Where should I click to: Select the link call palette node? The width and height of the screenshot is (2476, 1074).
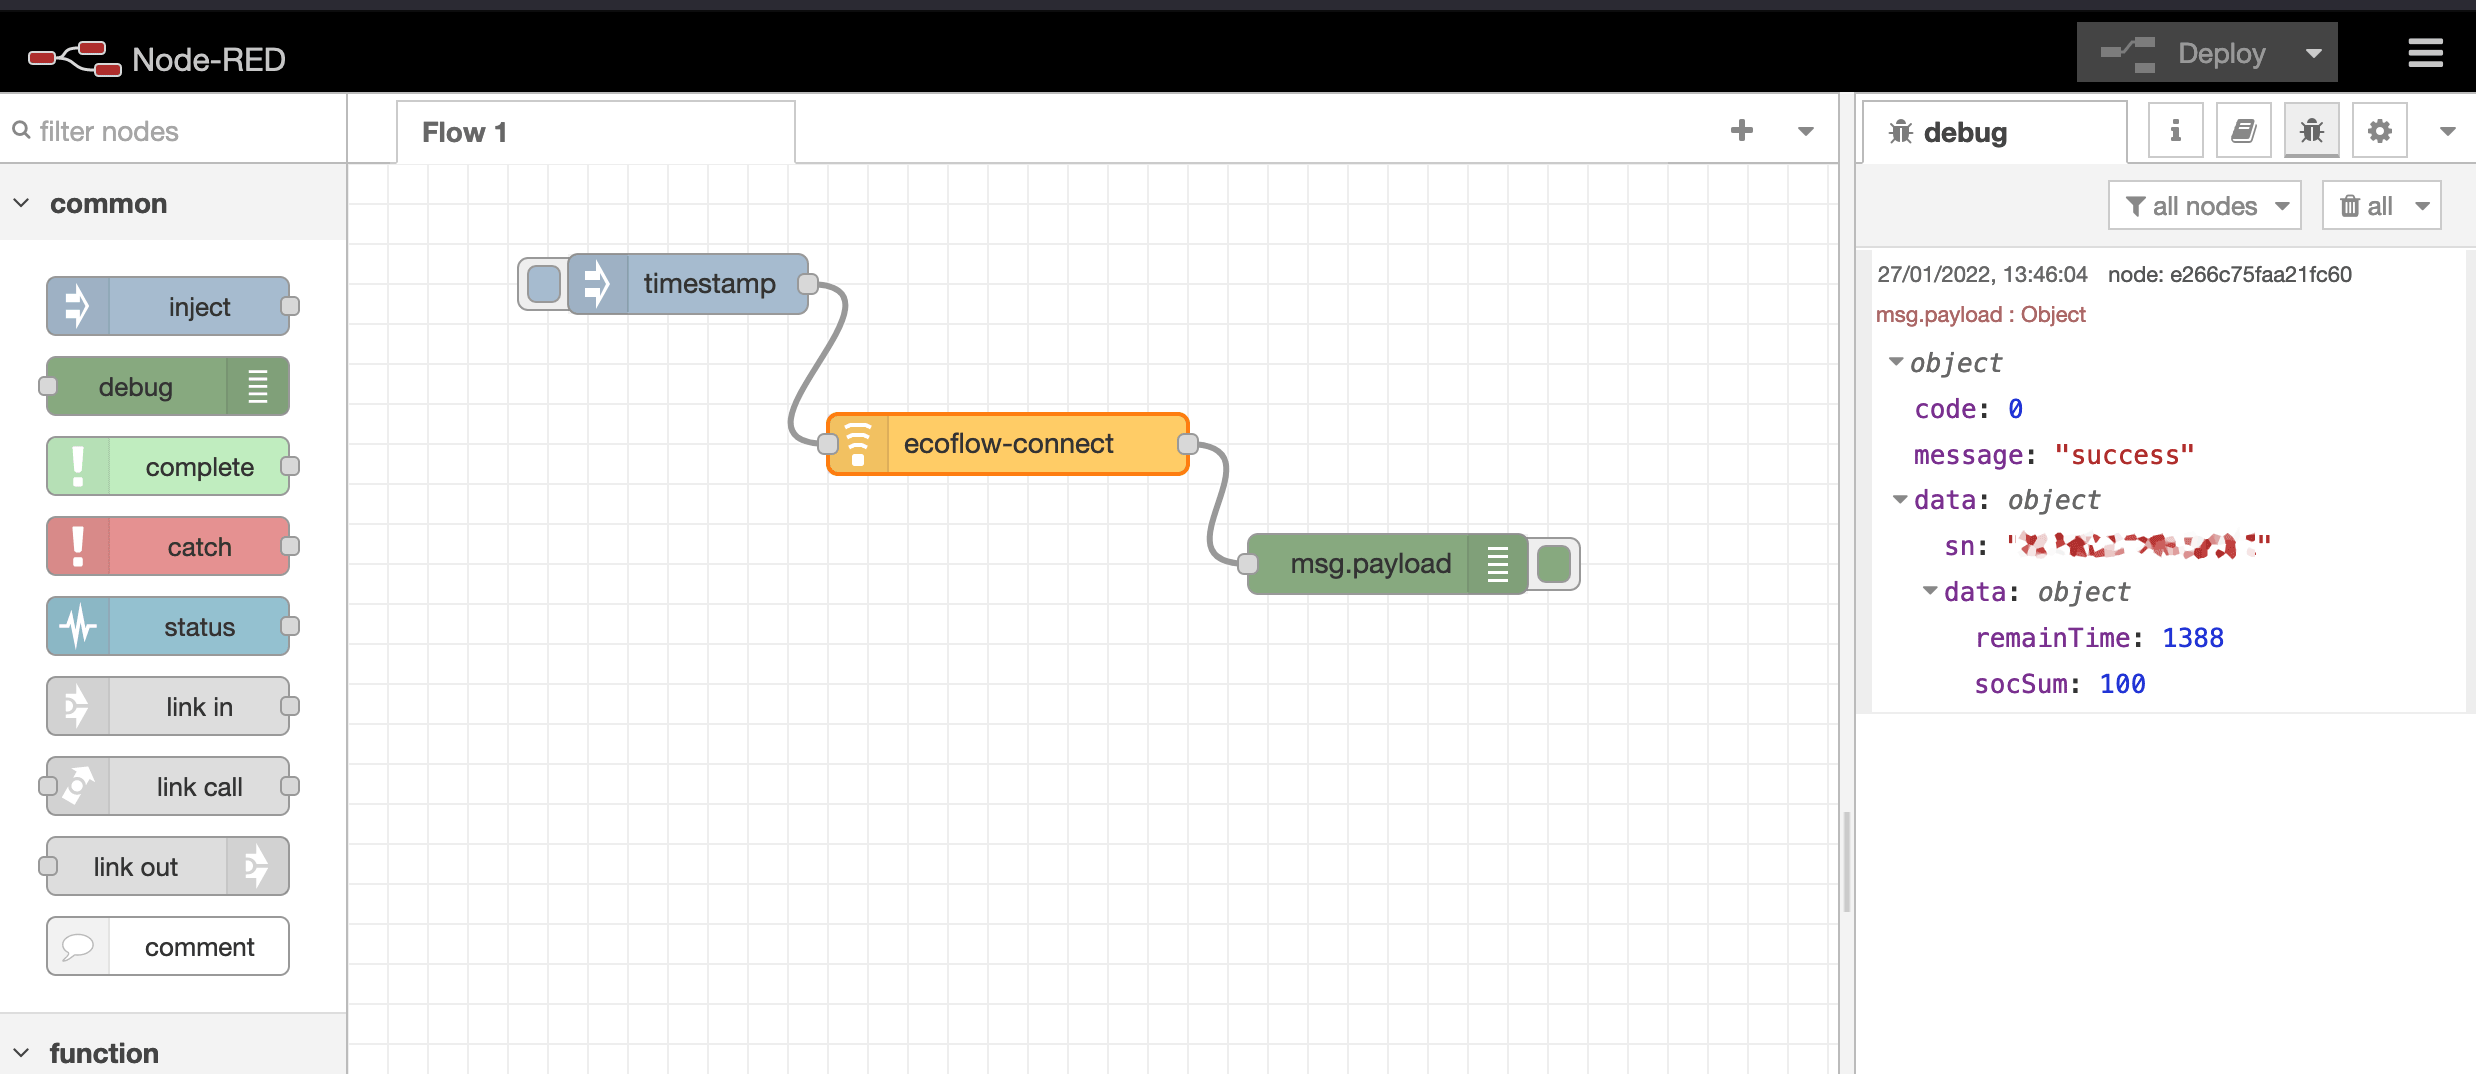[x=168, y=786]
